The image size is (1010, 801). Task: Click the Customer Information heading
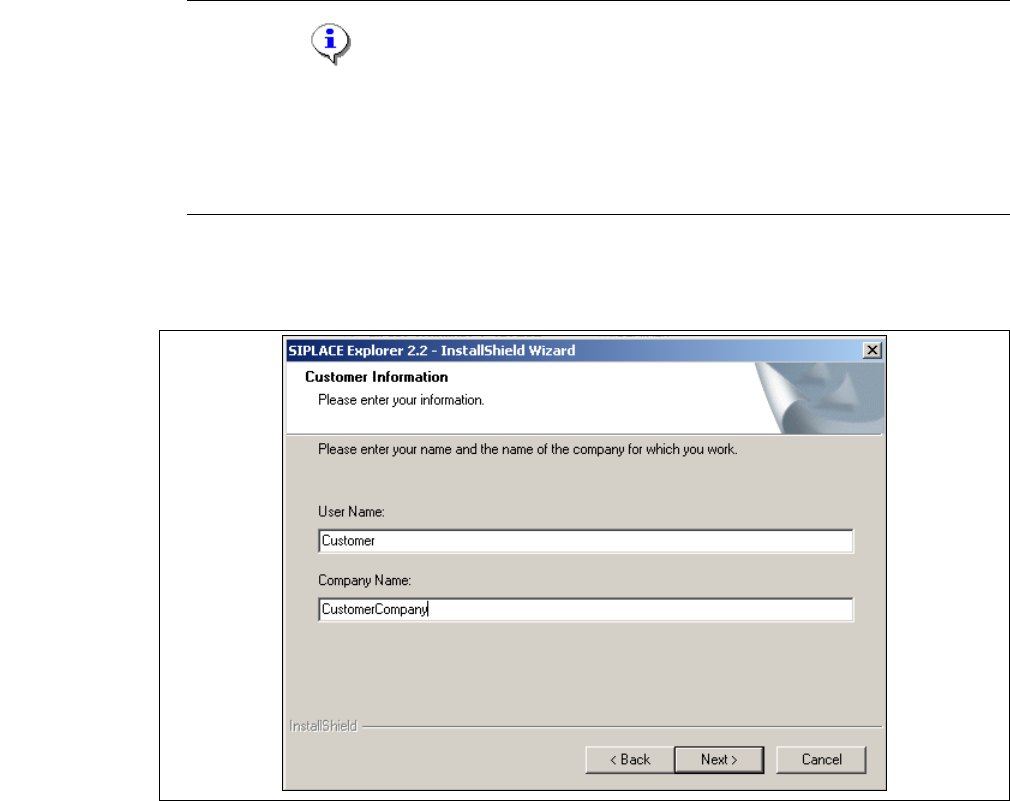pos(376,377)
